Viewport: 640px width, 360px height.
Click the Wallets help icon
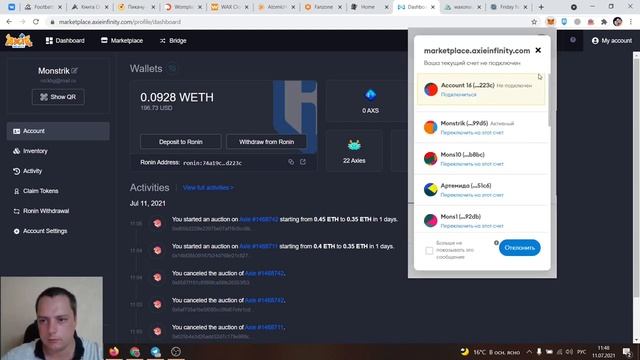(x=172, y=69)
